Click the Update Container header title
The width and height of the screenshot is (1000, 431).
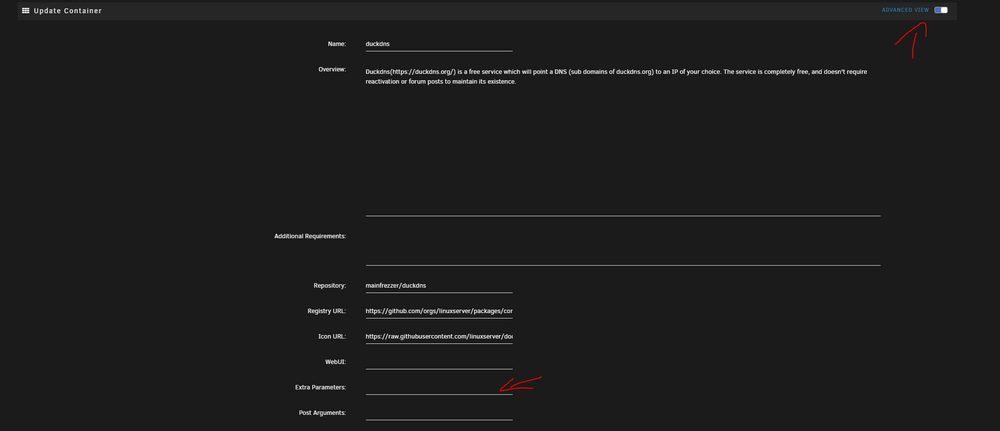68,11
